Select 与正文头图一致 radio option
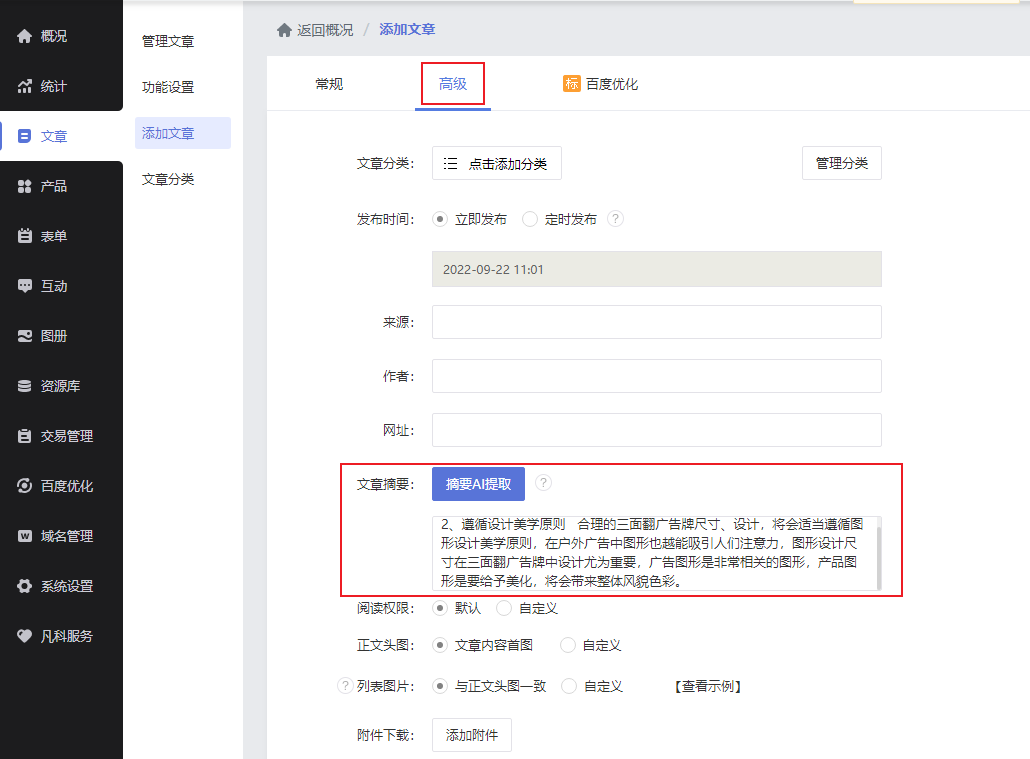Screen dimensions: 1030x759 pyautogui.click(x=440, y=686)
